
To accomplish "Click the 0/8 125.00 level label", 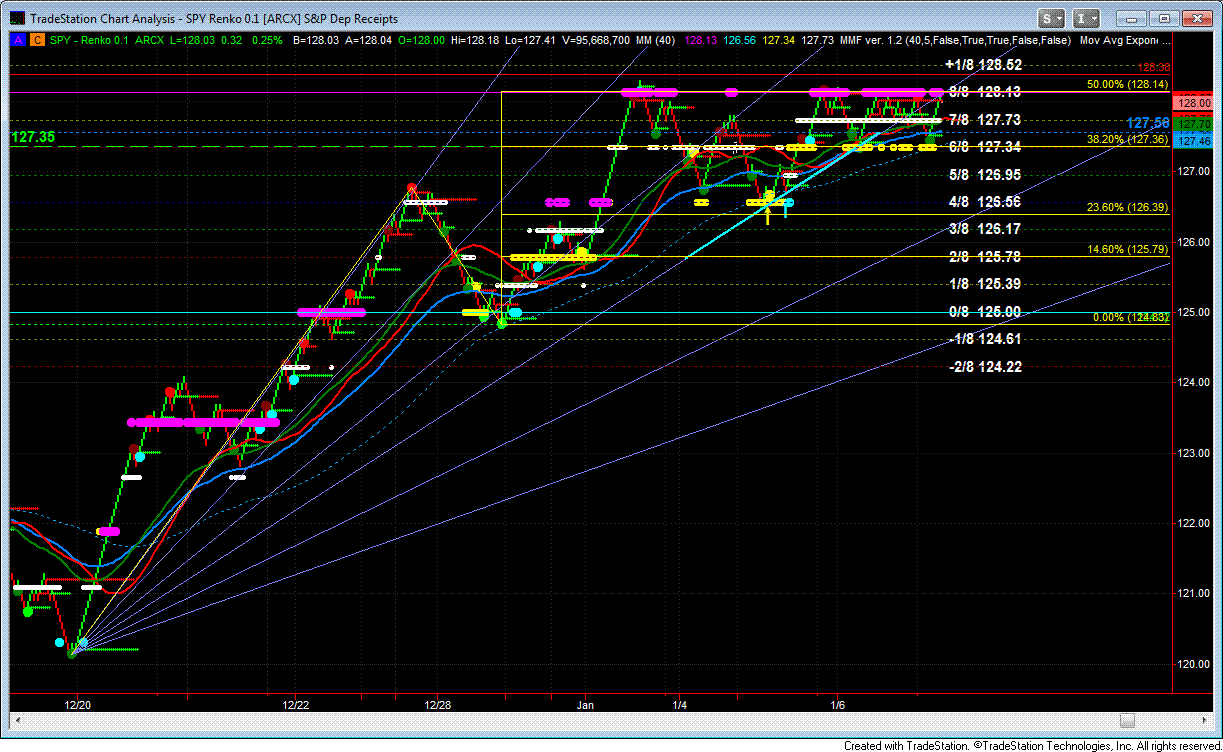I will coord(985,312).
